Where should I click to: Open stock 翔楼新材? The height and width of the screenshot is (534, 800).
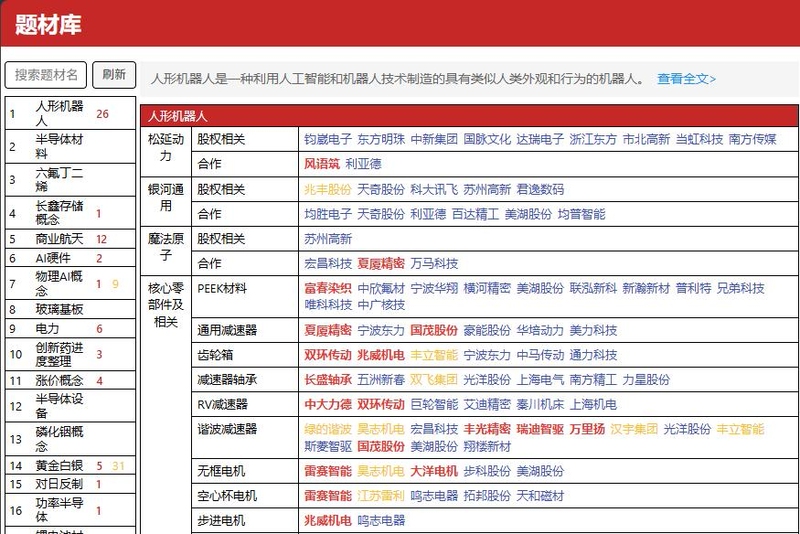point(487,447)
